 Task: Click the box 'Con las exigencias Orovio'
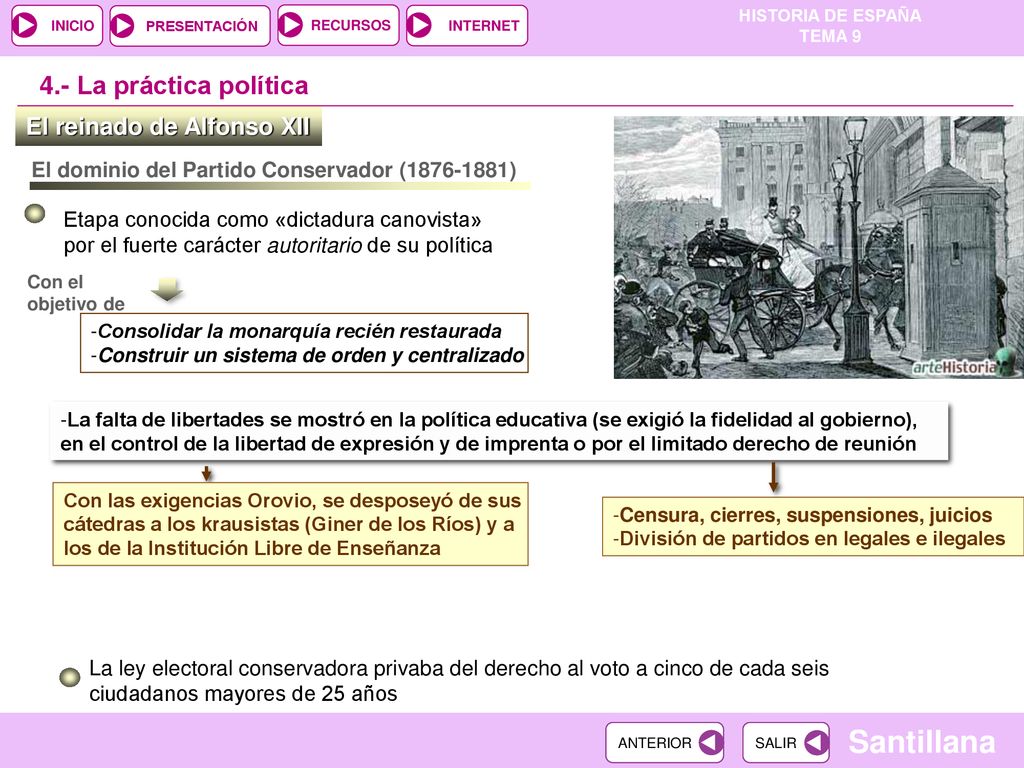pos(291,524)
